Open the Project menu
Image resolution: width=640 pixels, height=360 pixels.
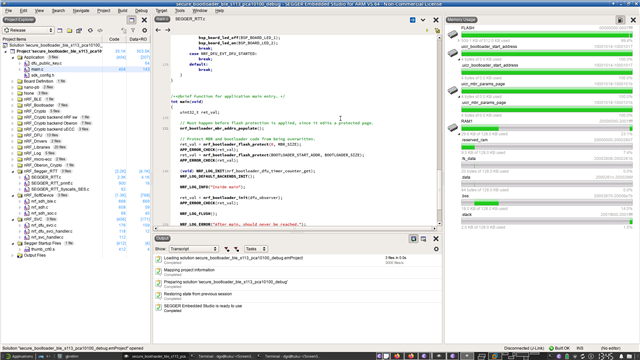[x=103, y=11]
